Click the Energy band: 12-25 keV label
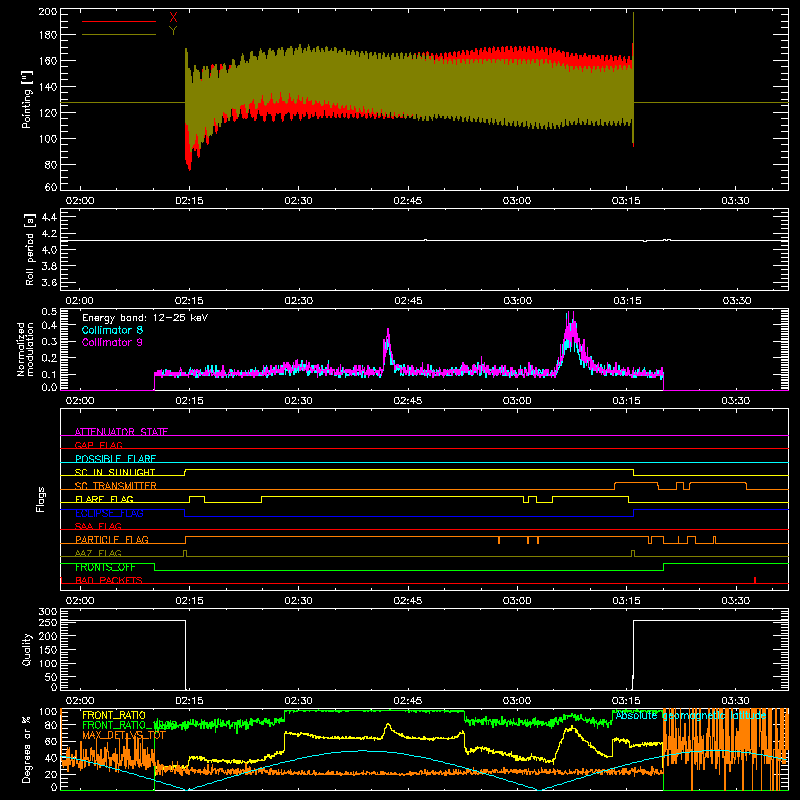This screenshot has height=800, width=800. (145, 318)
